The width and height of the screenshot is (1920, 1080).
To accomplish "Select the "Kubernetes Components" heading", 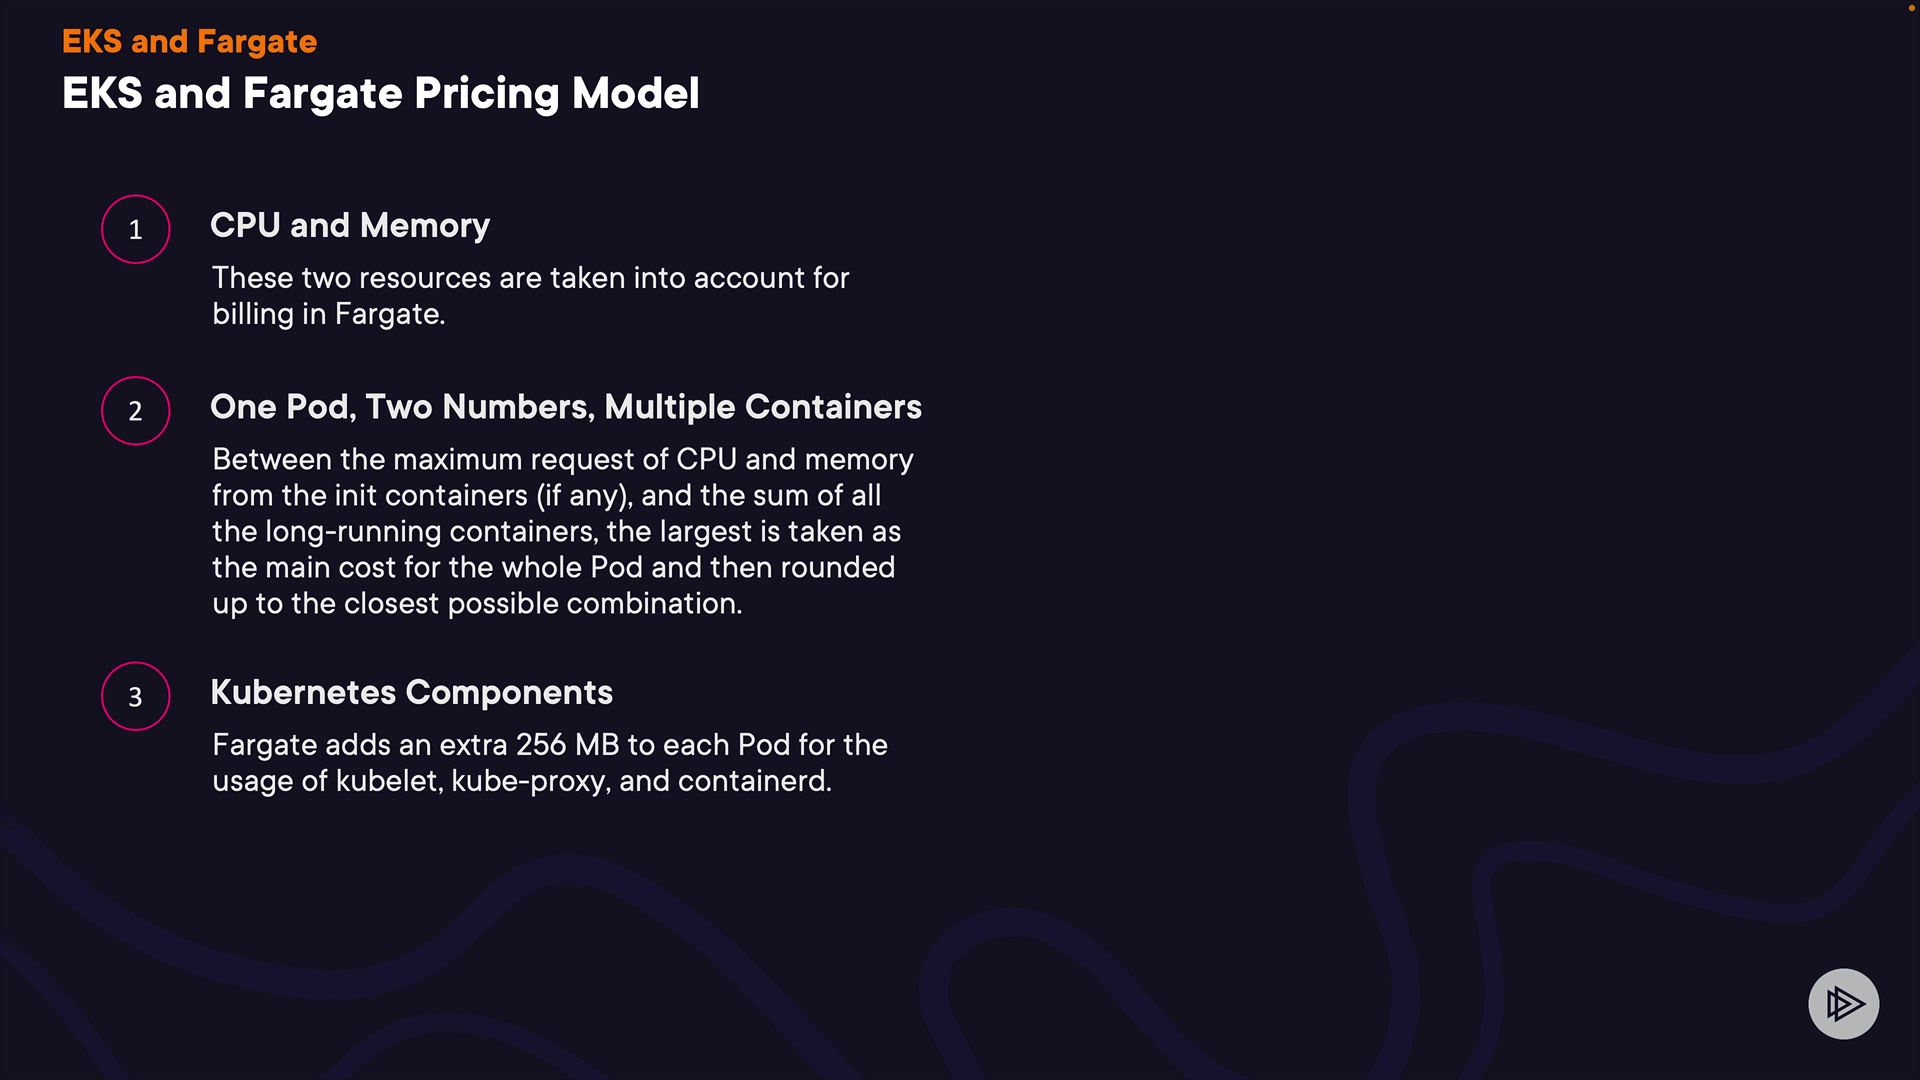I will (411, 692).
